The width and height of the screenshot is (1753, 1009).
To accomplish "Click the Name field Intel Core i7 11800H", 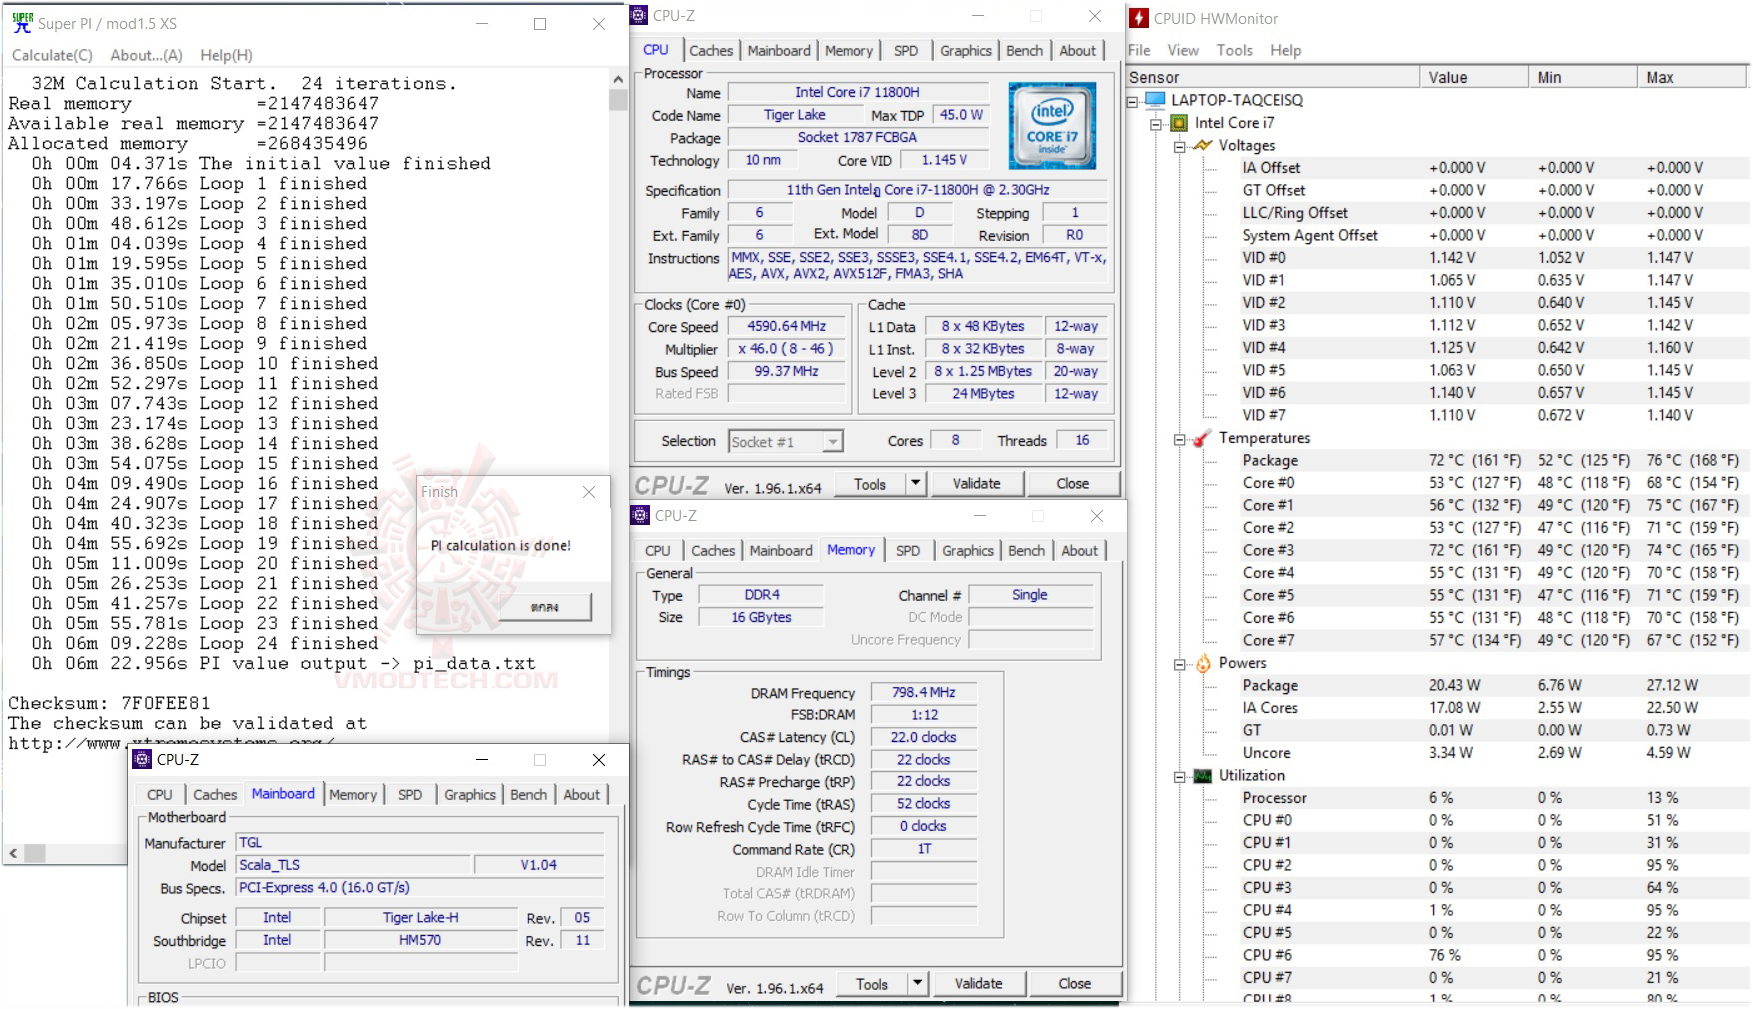I will click(857, 92).
